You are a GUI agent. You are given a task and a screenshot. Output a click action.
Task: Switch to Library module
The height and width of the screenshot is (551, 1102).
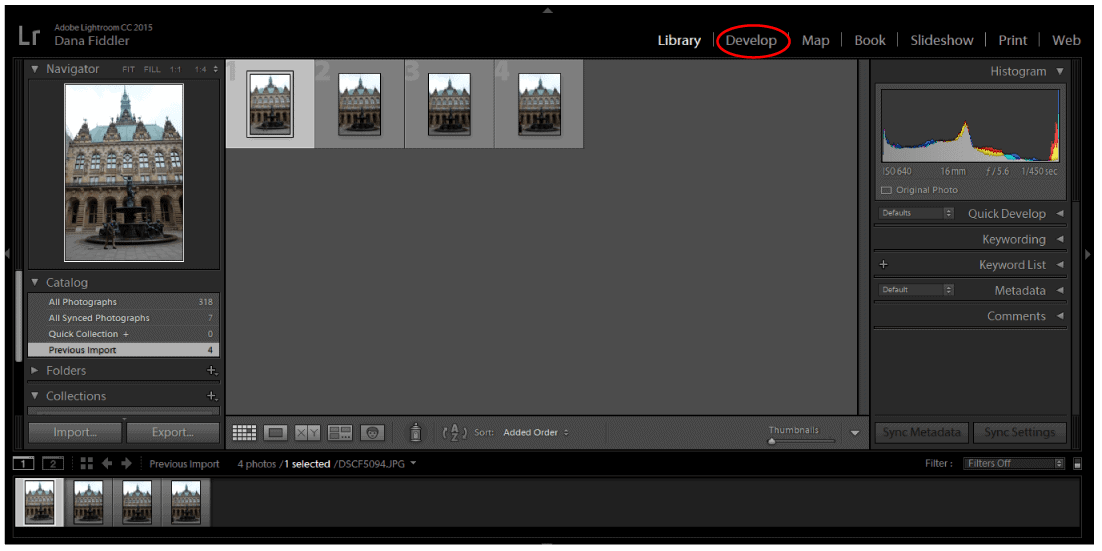pyautogui.click(x=679, y=41)
